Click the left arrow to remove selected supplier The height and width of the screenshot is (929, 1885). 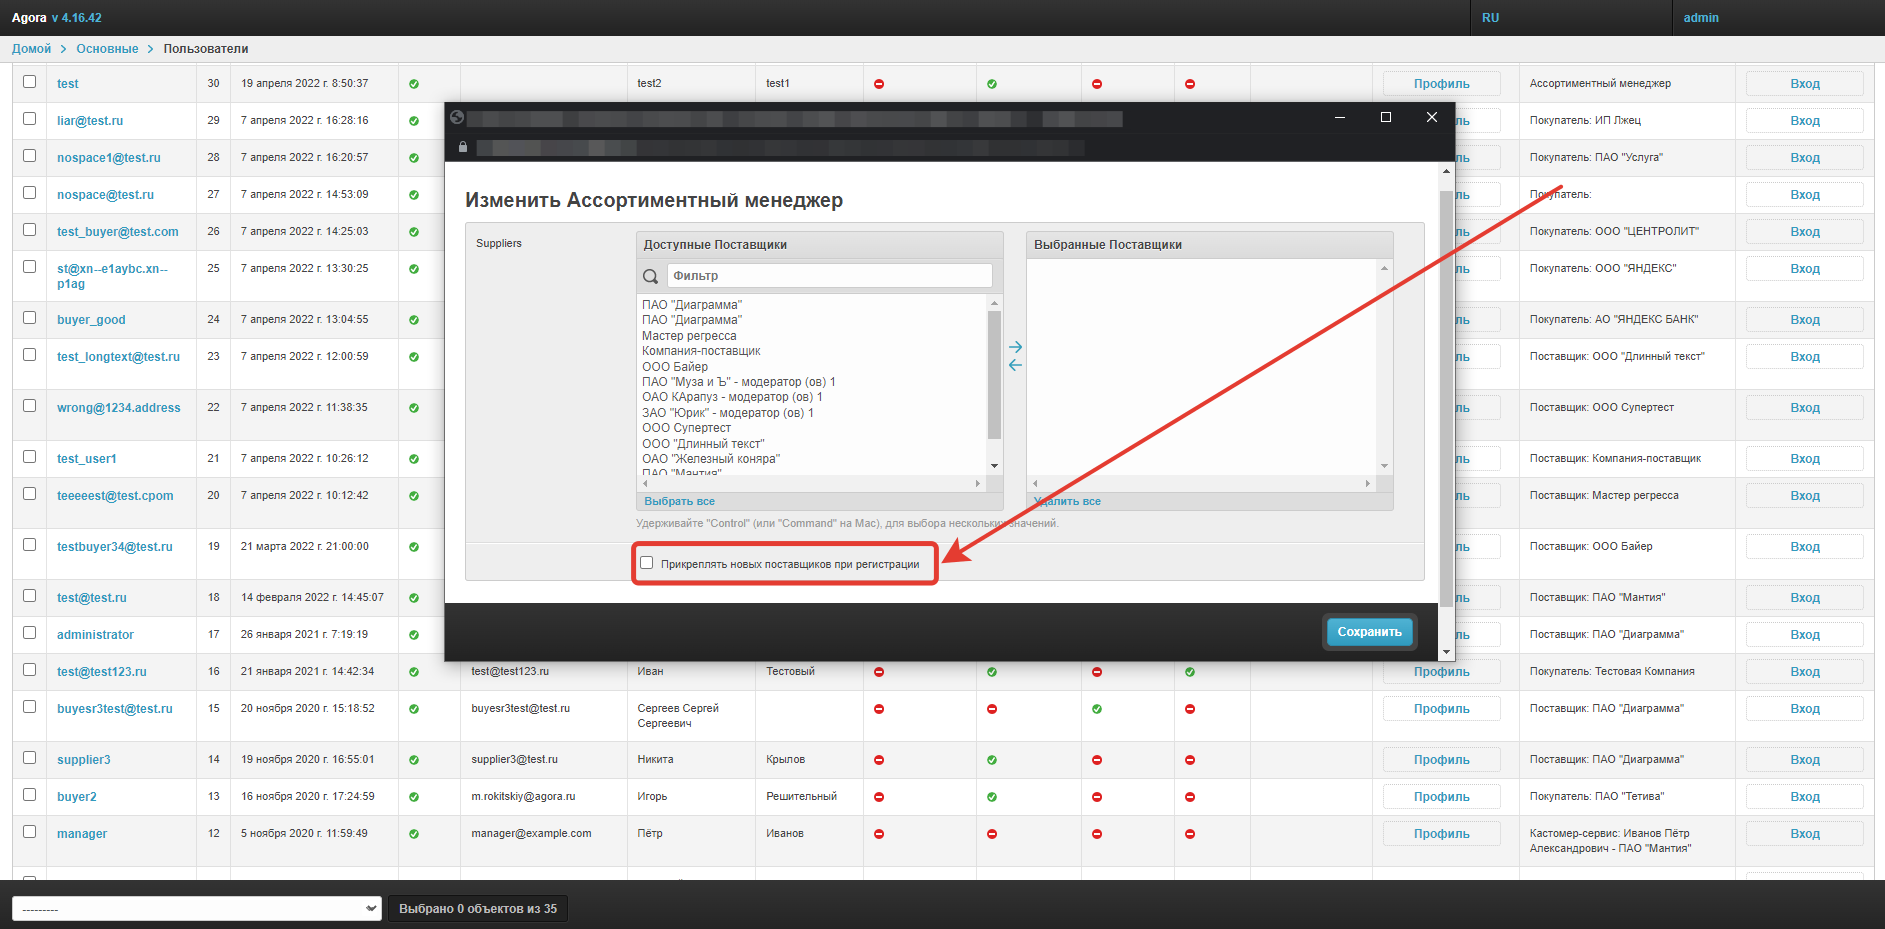[1015, 366]
